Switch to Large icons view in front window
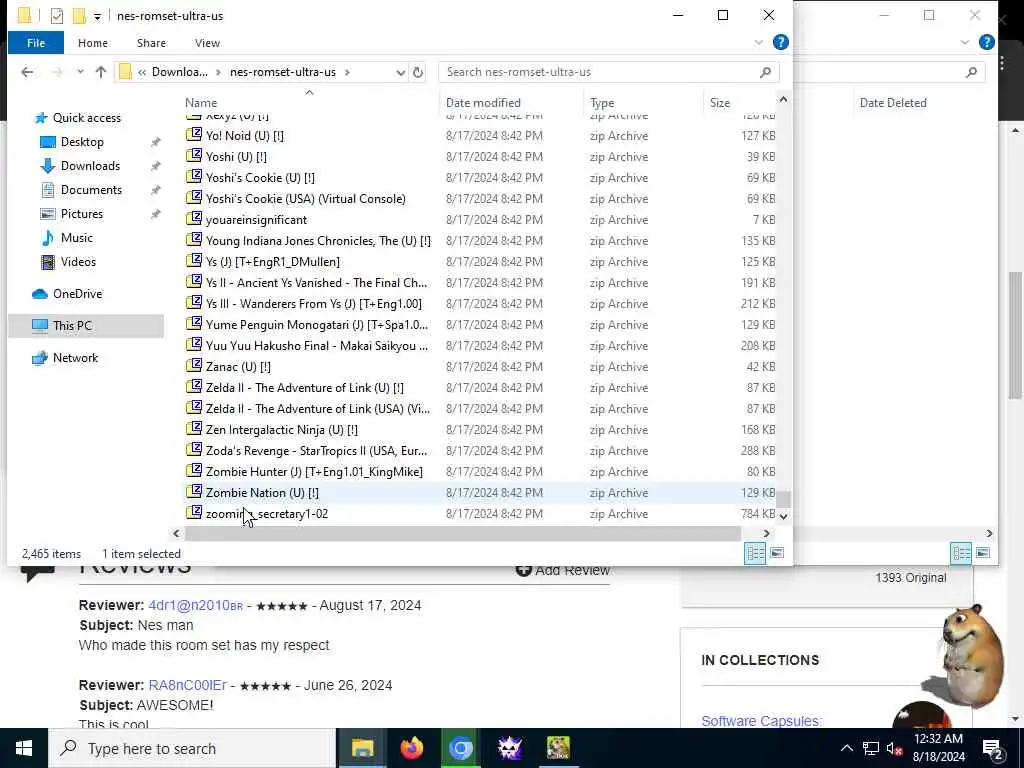This screenshot has height=768, width=1024. click(776, 554)
